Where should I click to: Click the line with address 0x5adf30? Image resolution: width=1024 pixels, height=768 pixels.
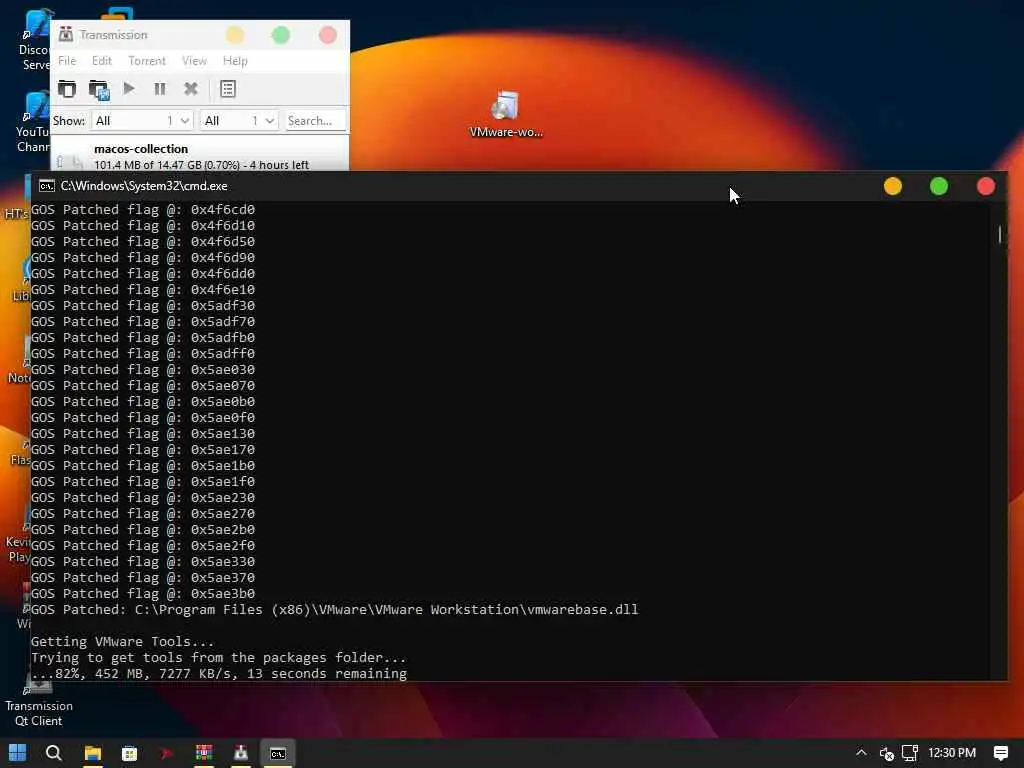click(143, 306)
